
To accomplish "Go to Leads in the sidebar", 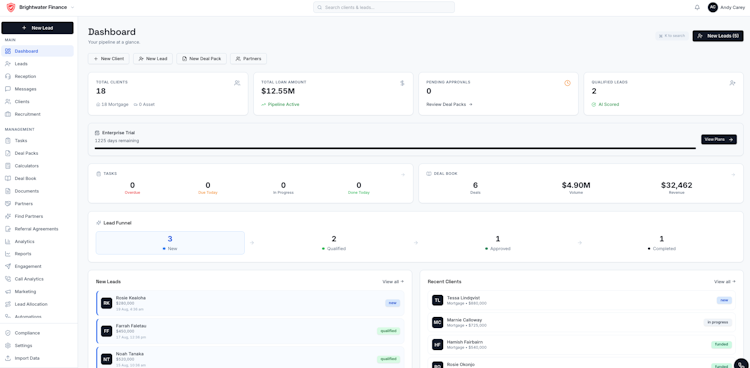I will (38, 64).
